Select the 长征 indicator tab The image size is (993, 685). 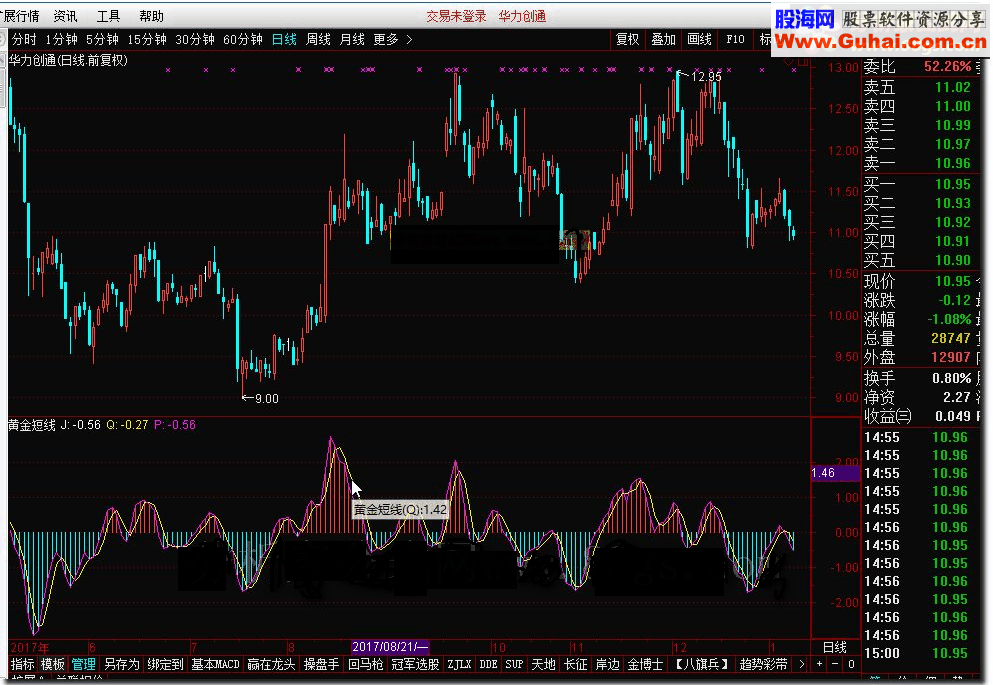point(576,664)
